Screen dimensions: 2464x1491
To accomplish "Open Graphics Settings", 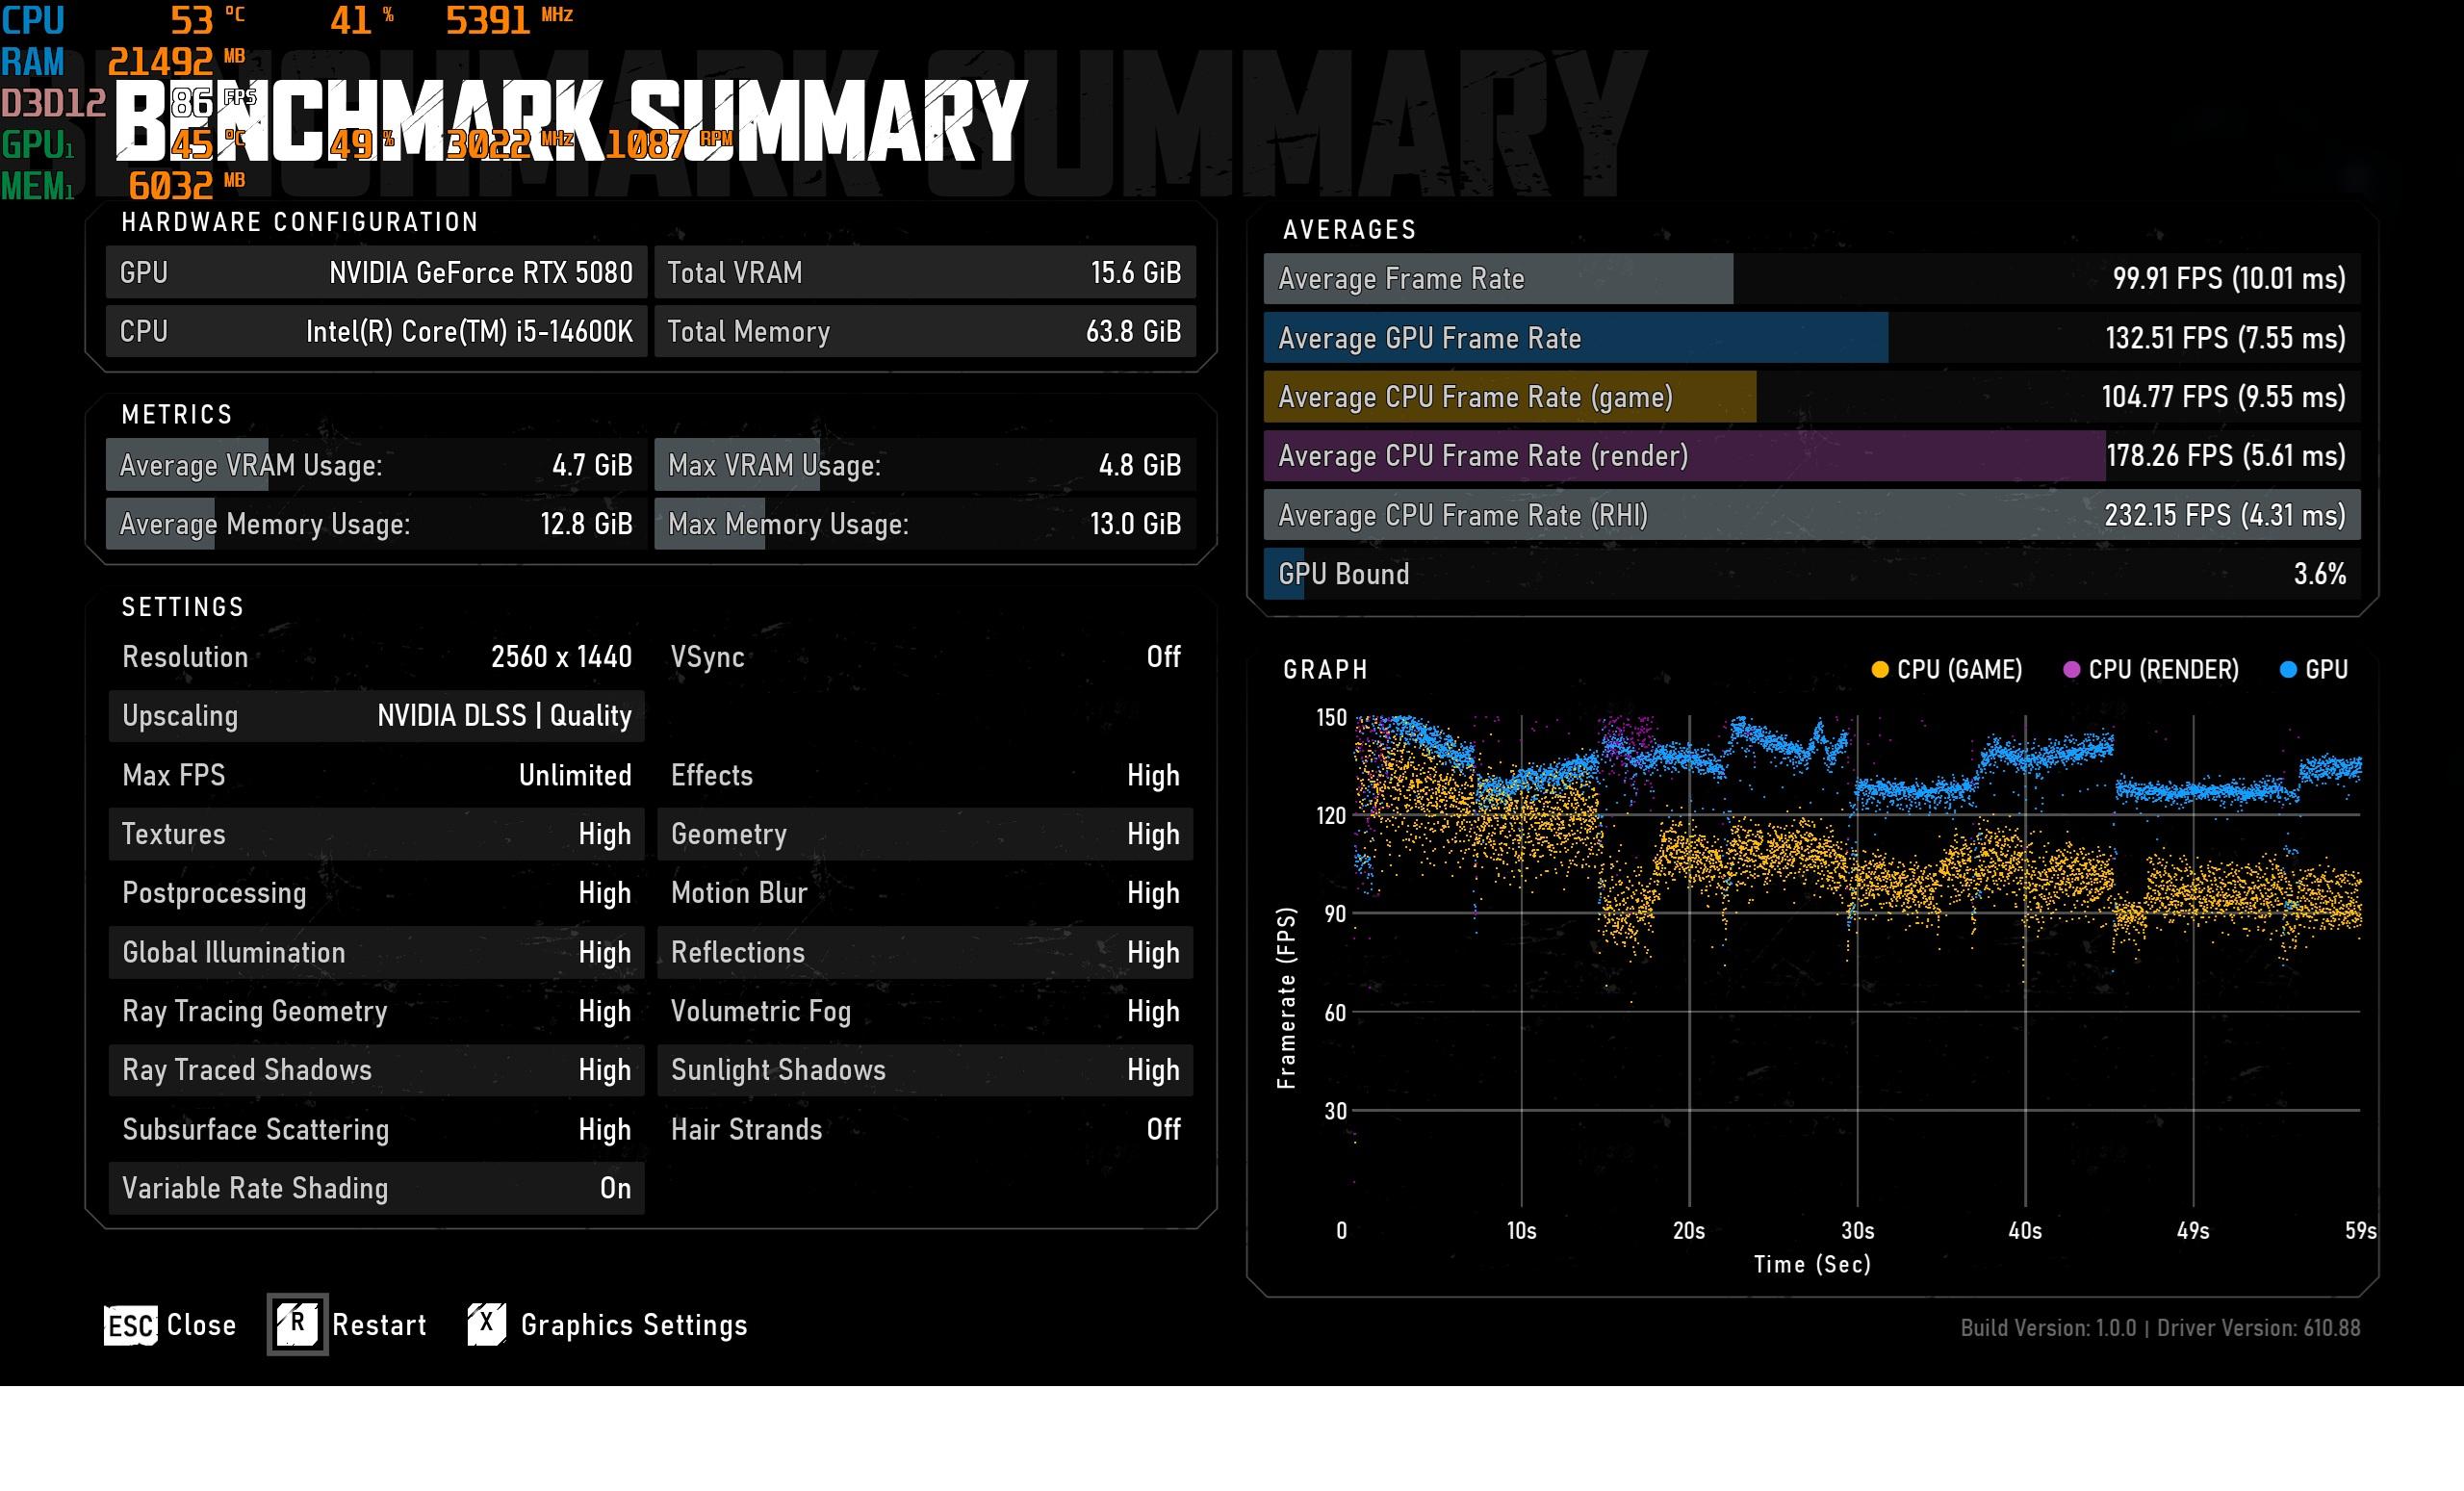I will click(634, 1325).
